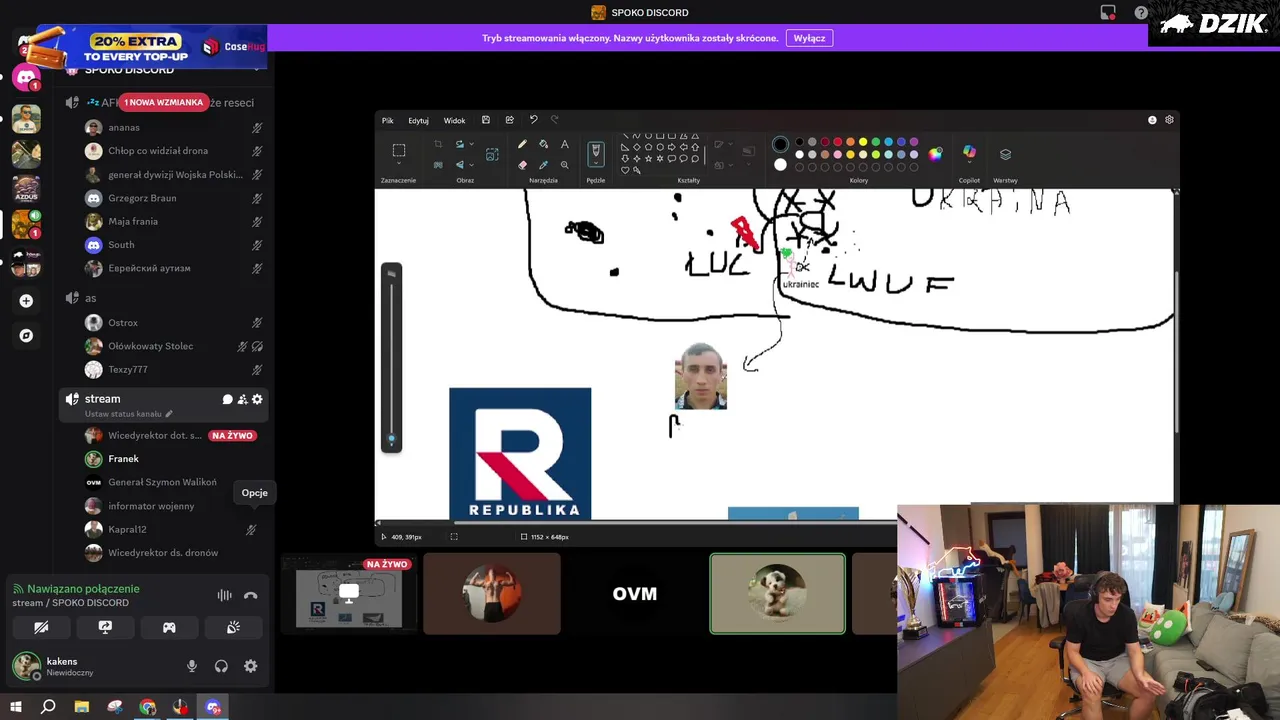Open Windows taskbar search icon
The height and width of the screenshot is (720, 1280).
[48, 707]
